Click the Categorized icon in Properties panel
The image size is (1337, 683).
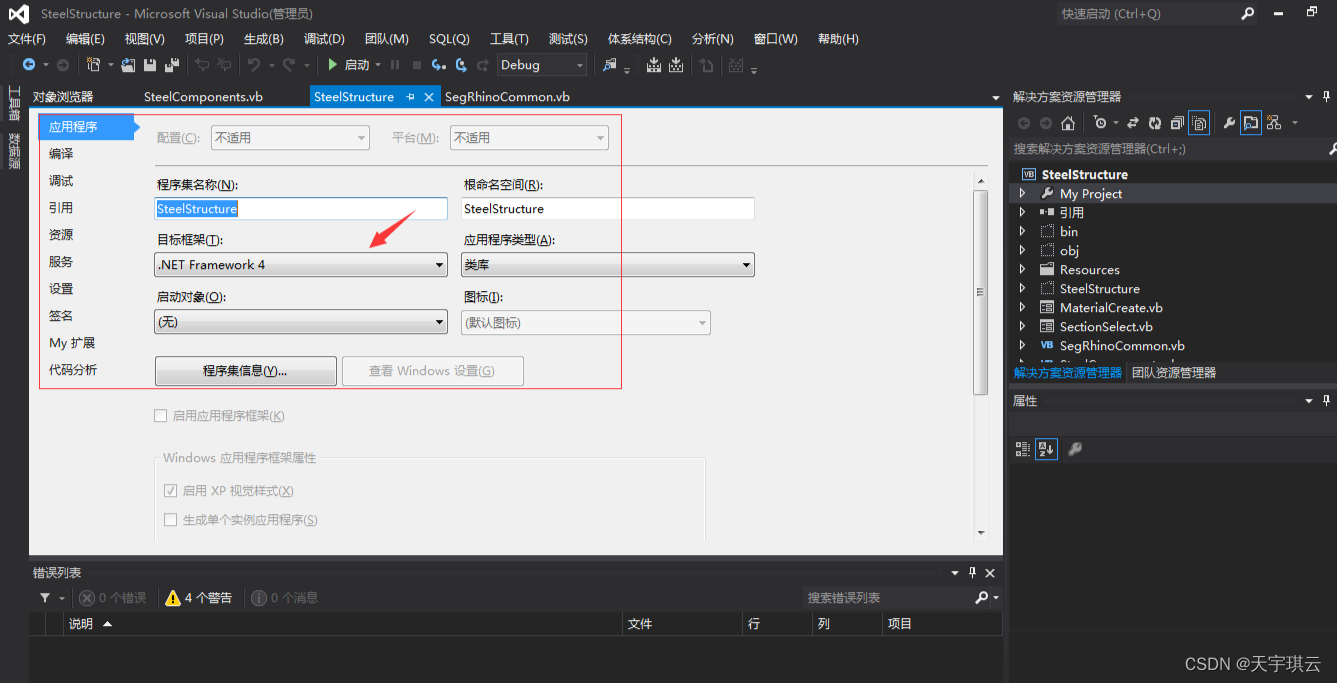point(1023,449)
